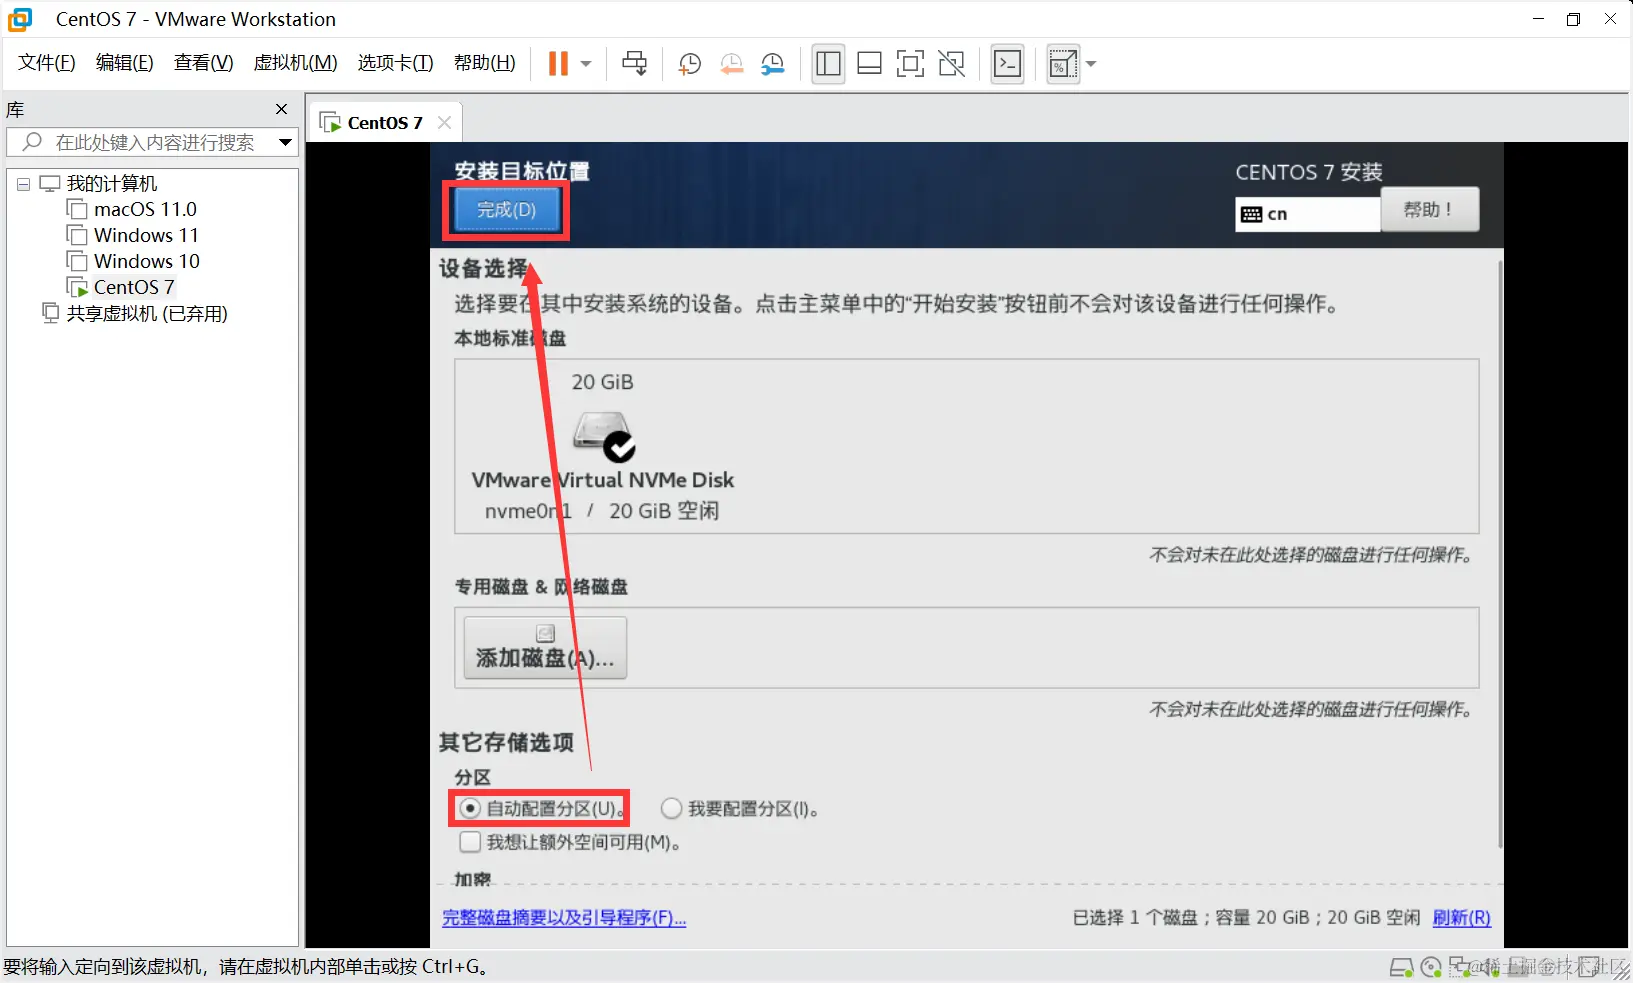
Task: Select 共享虚拟机 (已弃用) in the library
Action: pos(147,313)
